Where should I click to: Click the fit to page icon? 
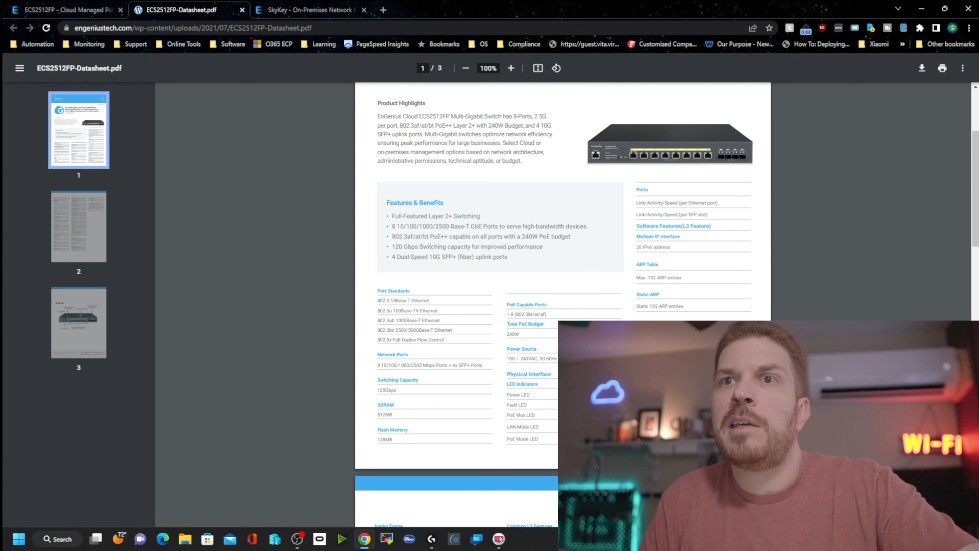(538, 68)
